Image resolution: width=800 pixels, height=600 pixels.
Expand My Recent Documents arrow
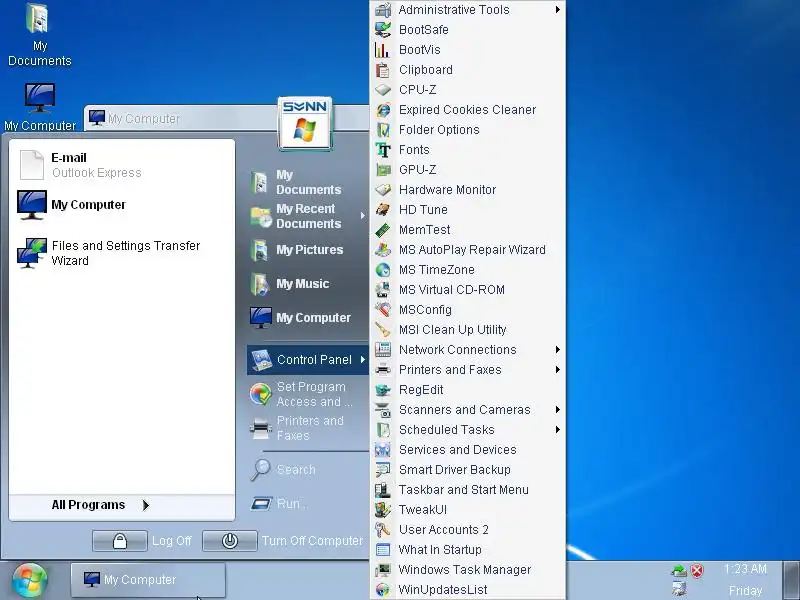363,216
